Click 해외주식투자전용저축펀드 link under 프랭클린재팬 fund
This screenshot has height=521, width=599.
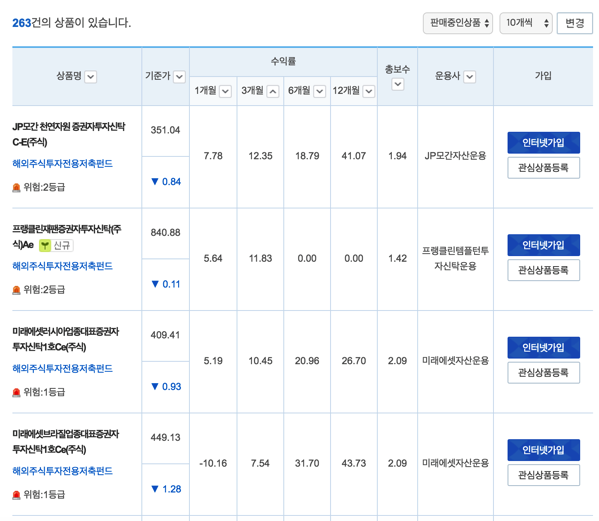point(63,266)
